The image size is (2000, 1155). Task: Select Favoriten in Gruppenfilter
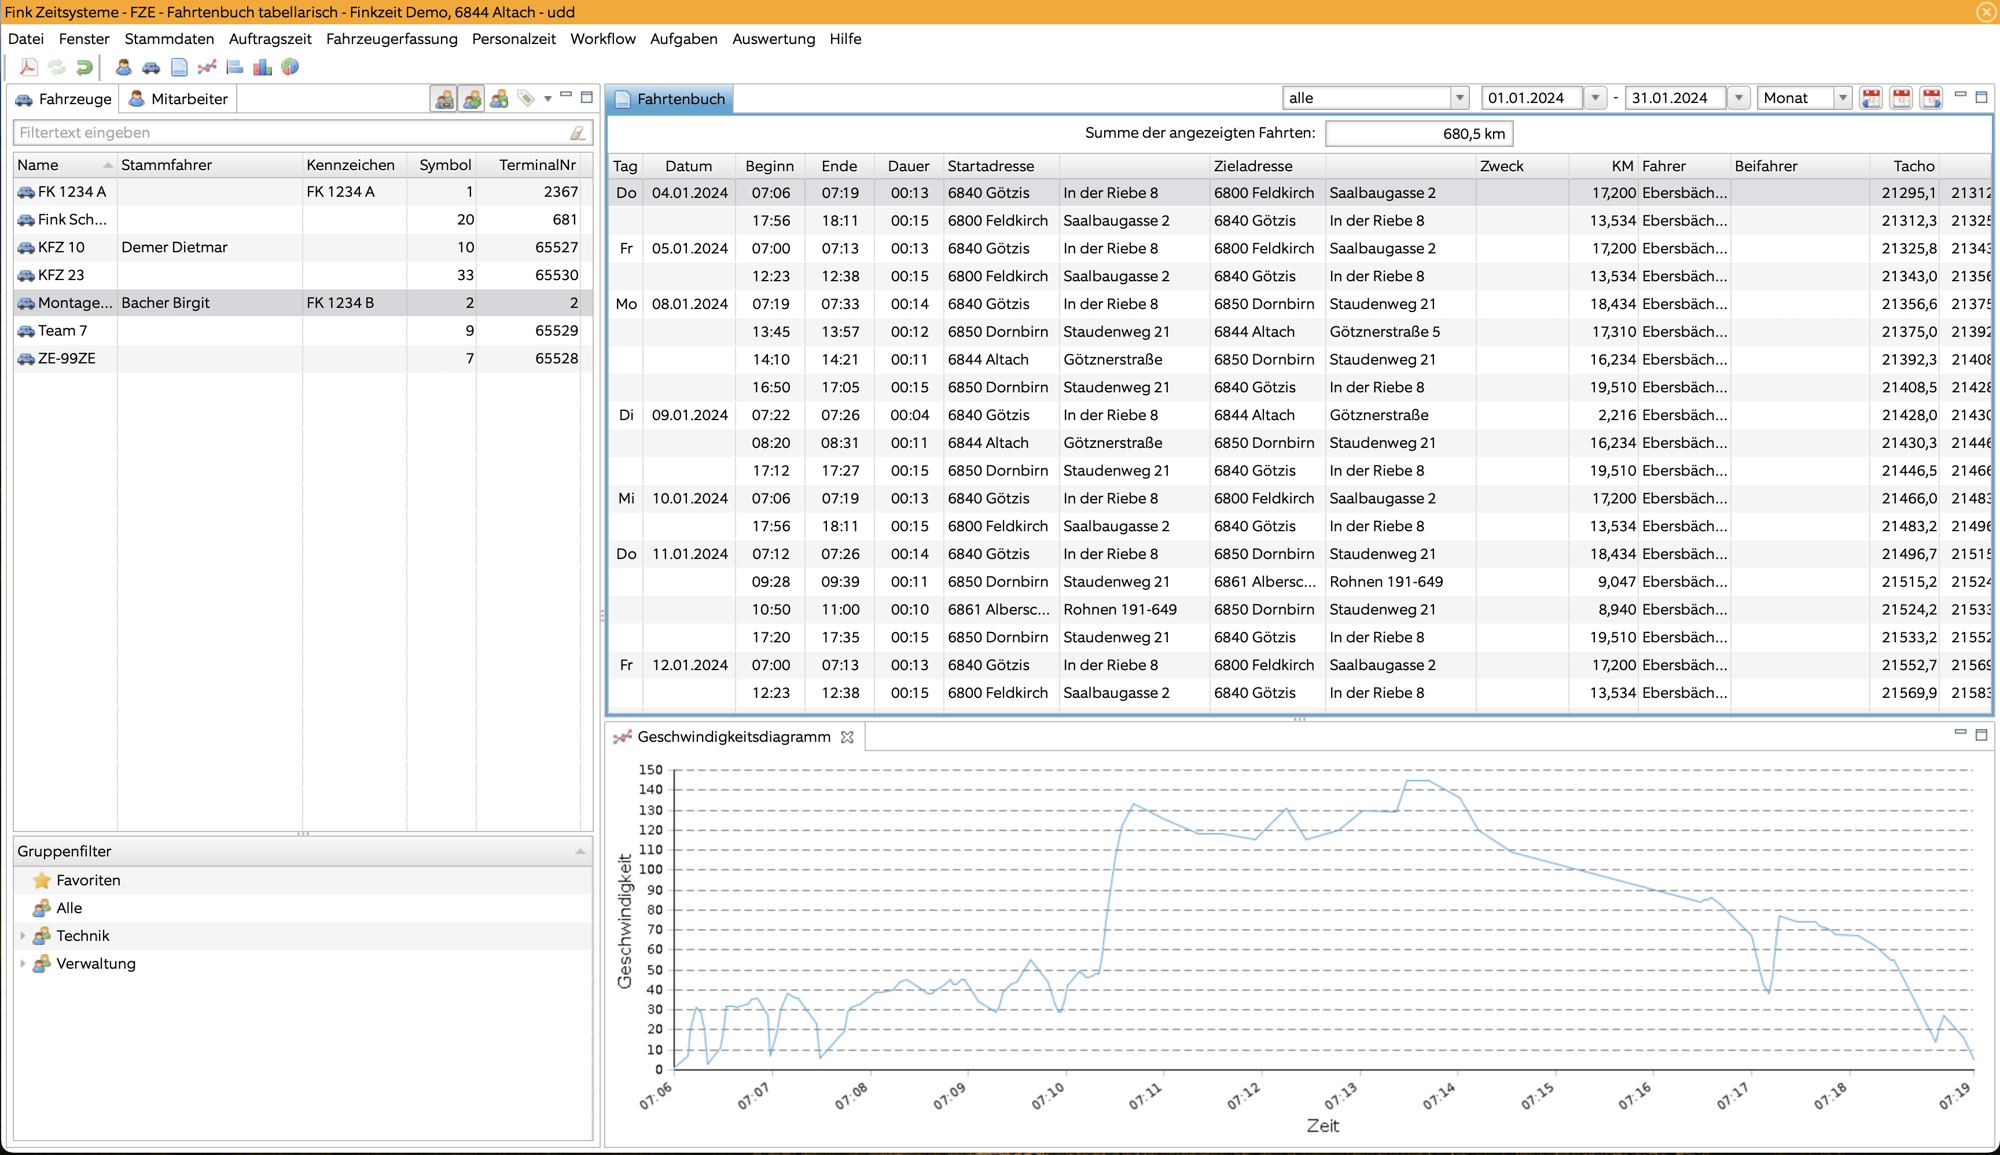coord(88,880)
